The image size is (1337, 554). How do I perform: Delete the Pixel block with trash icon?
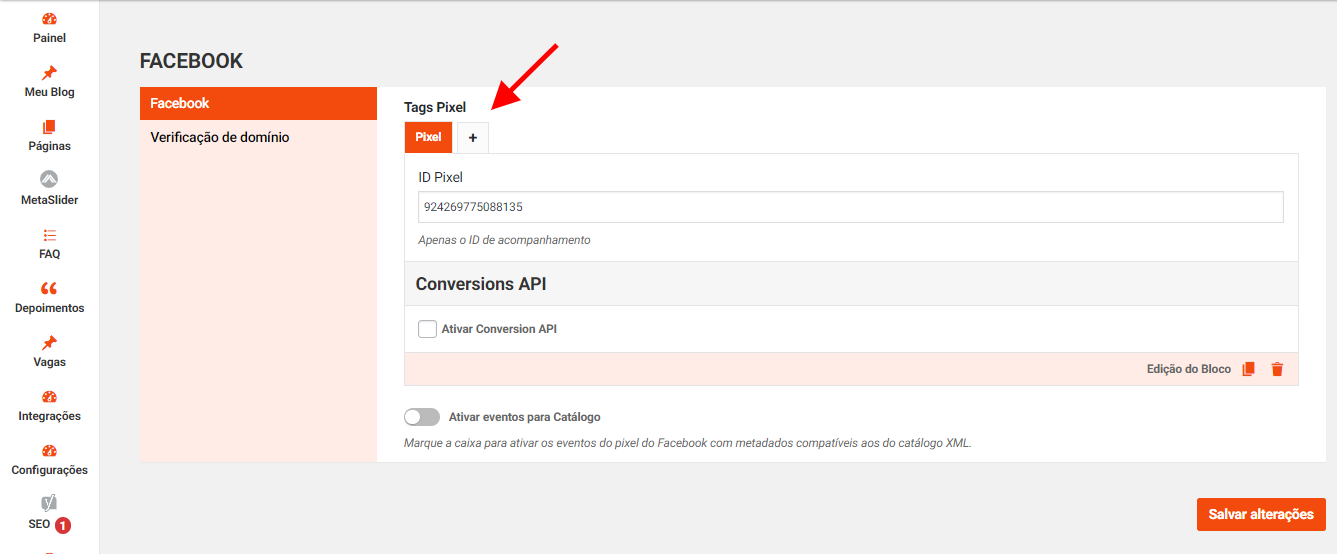[1277, 369]
